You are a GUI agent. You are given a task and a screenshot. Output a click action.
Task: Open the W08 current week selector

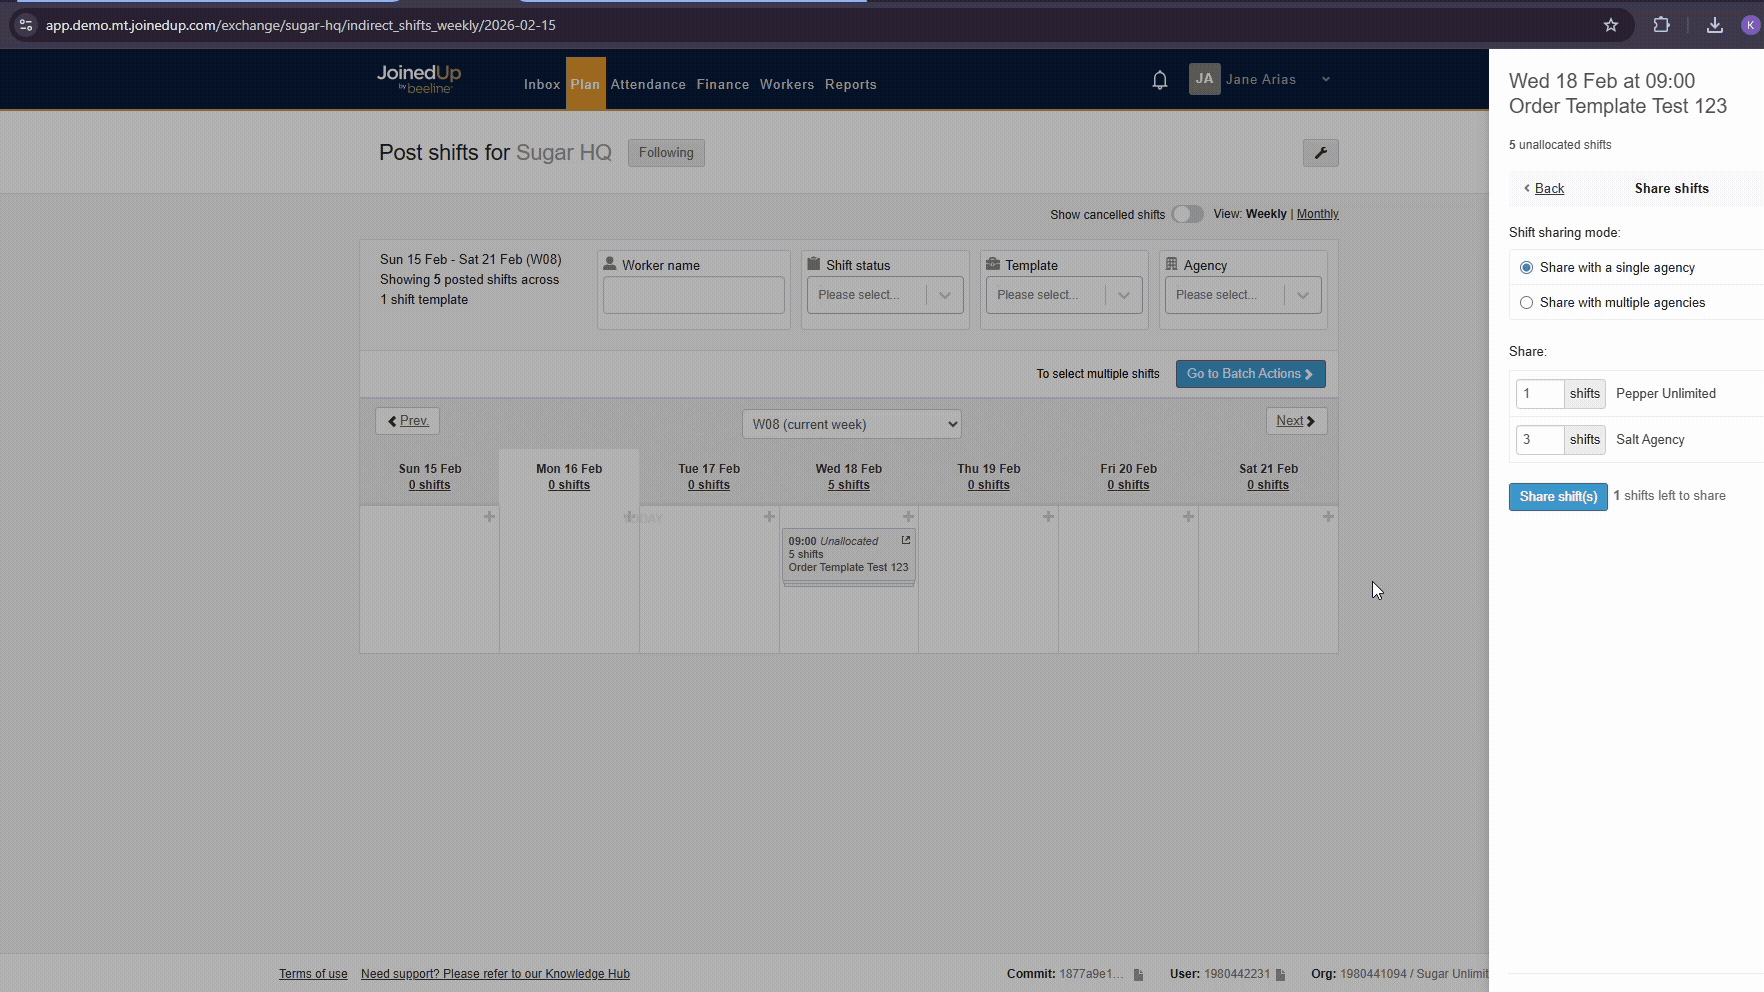pos(851,424)
